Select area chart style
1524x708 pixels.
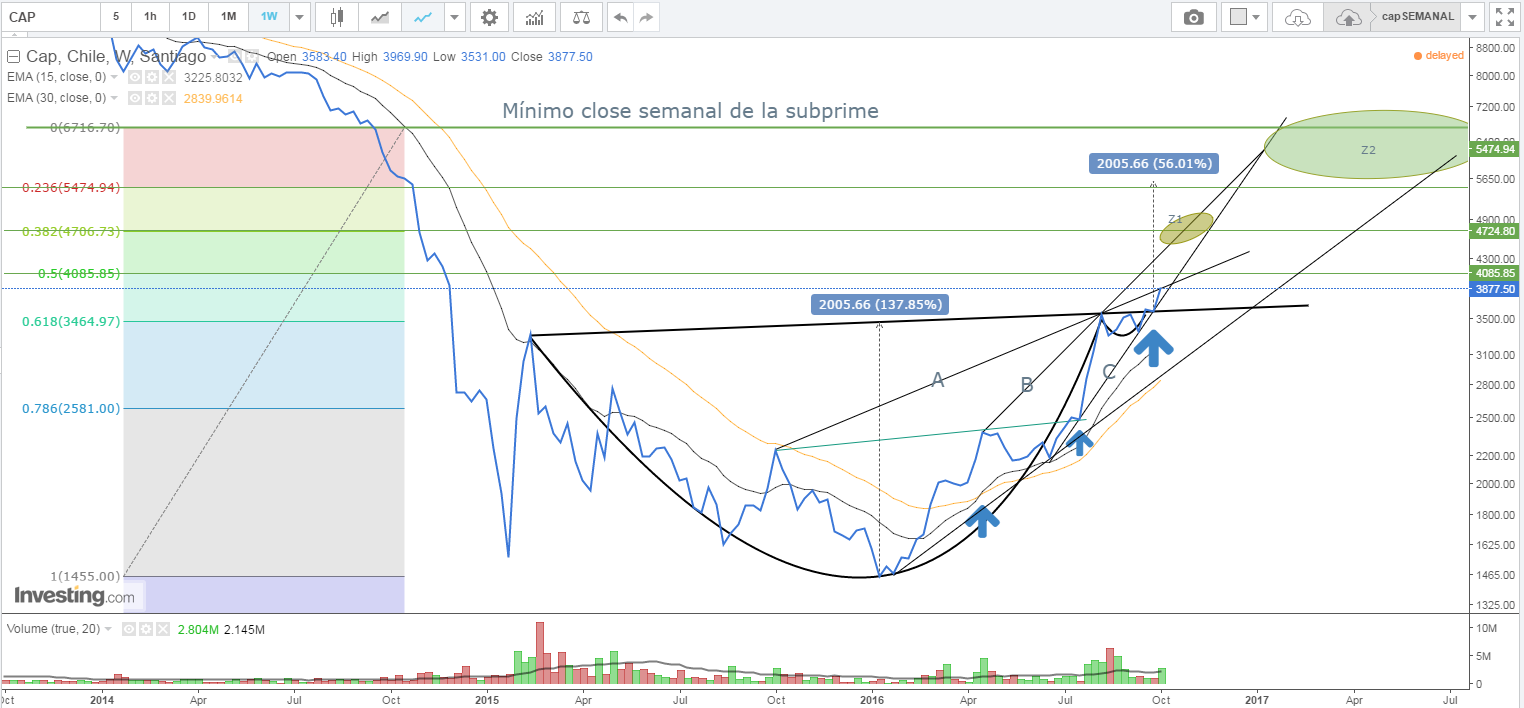click(x=379, y=17)
